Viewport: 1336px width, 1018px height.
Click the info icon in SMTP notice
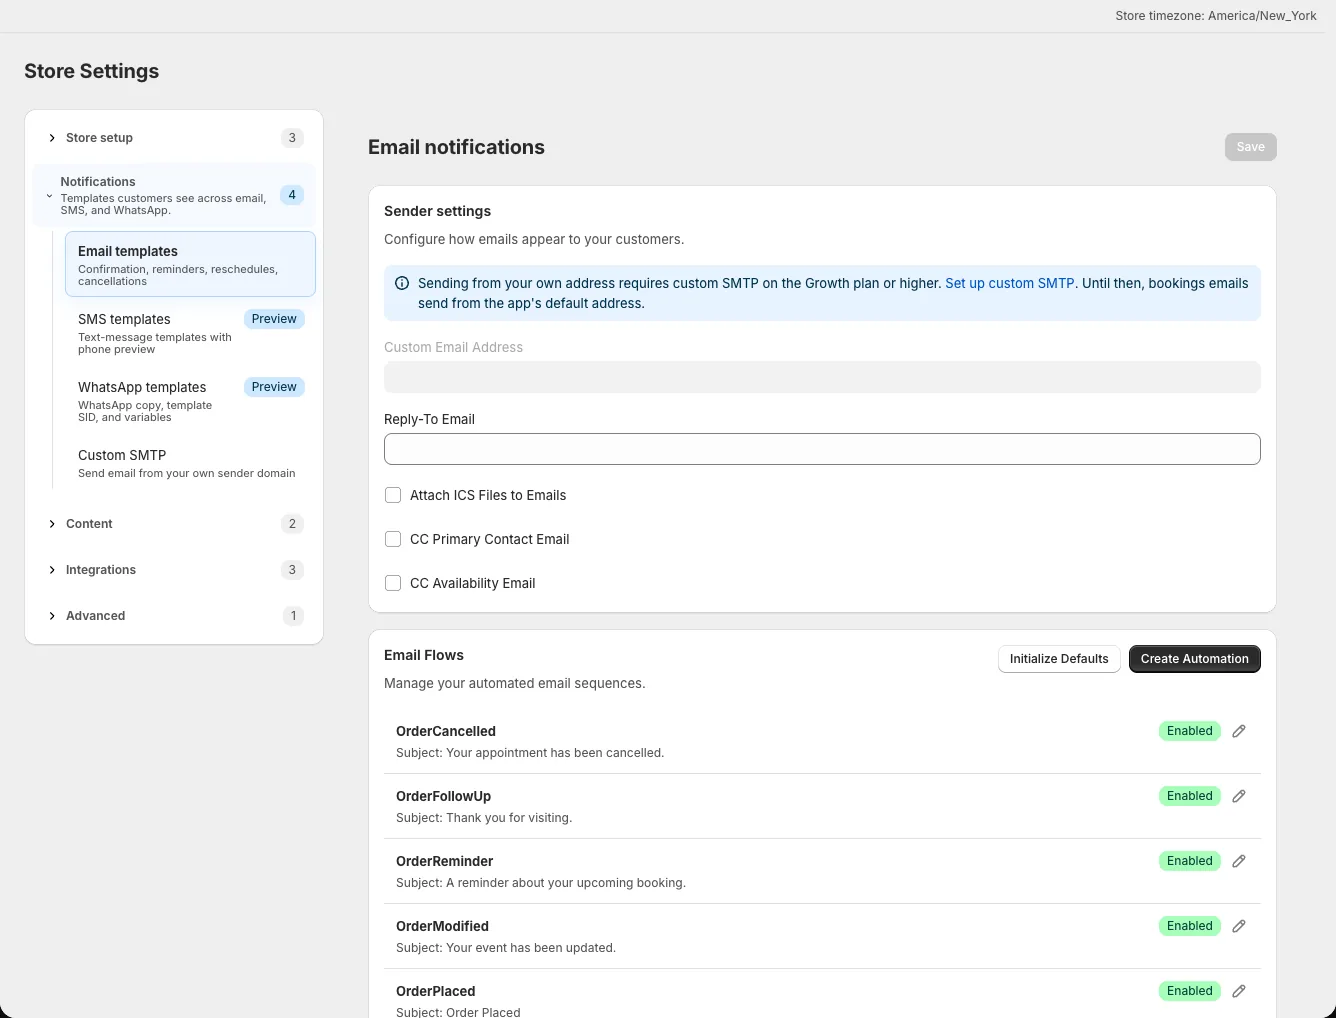[x=402, y=283]
